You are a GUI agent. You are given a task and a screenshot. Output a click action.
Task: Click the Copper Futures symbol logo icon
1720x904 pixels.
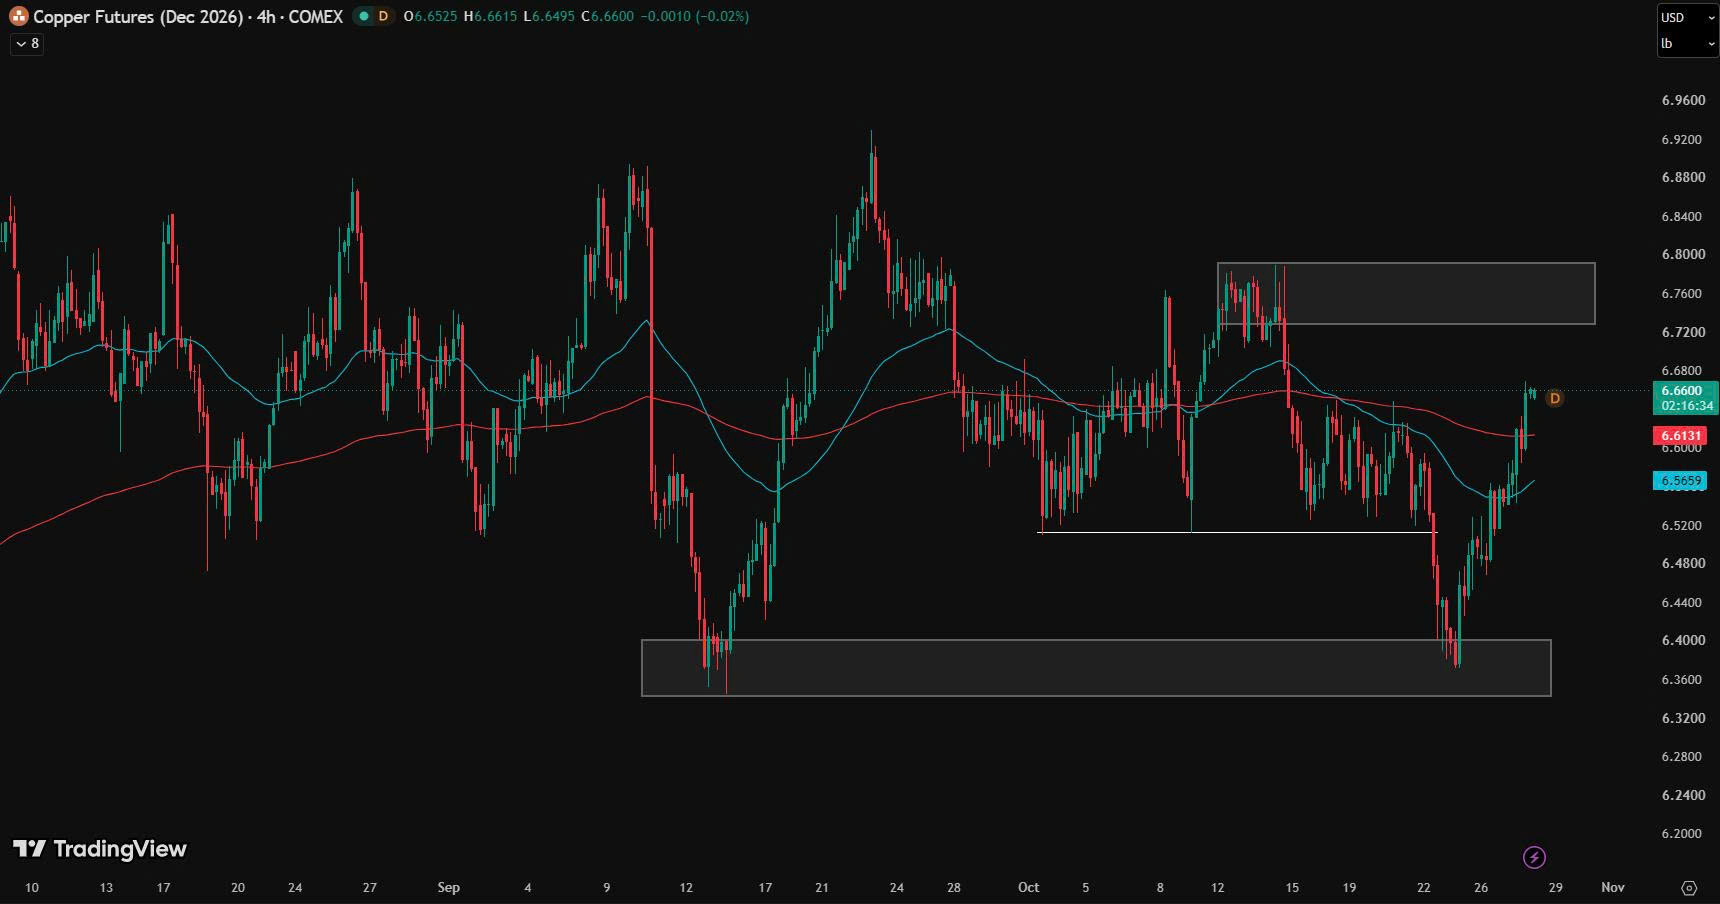click(19, 17)
